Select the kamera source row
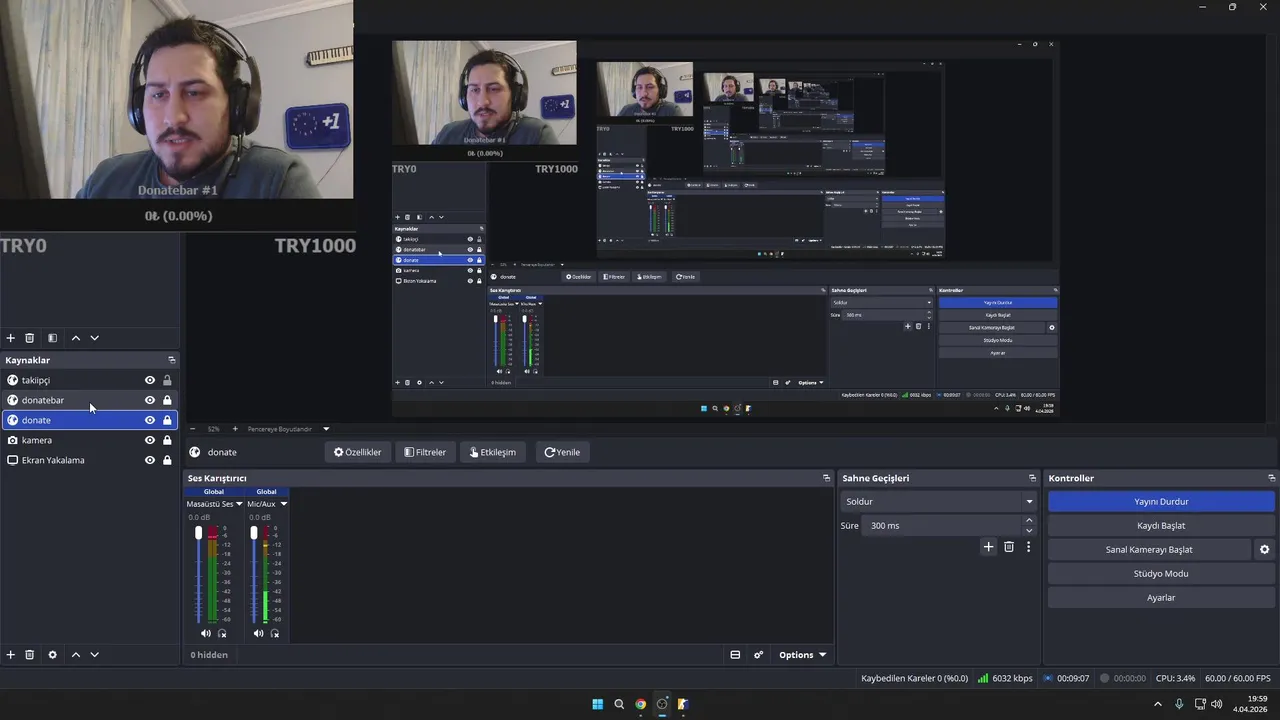1280x720 pixels. click(x=90, y=440)
